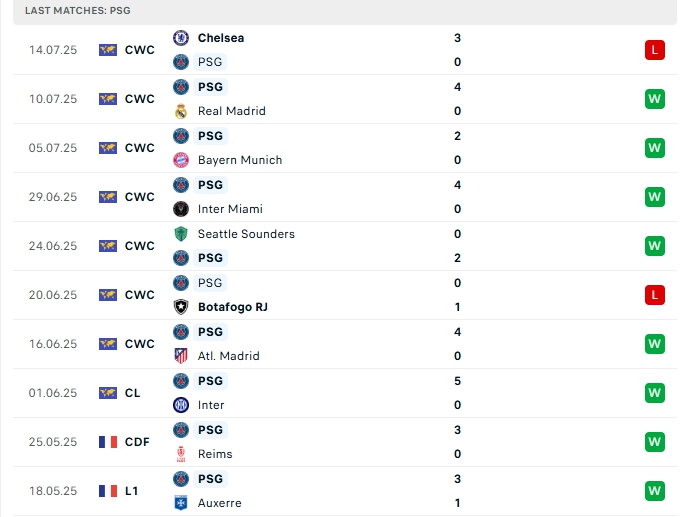This screenshot has height=517, width=689.
Task: Click the CL competition label on 01.06.25
Action: 133,393
